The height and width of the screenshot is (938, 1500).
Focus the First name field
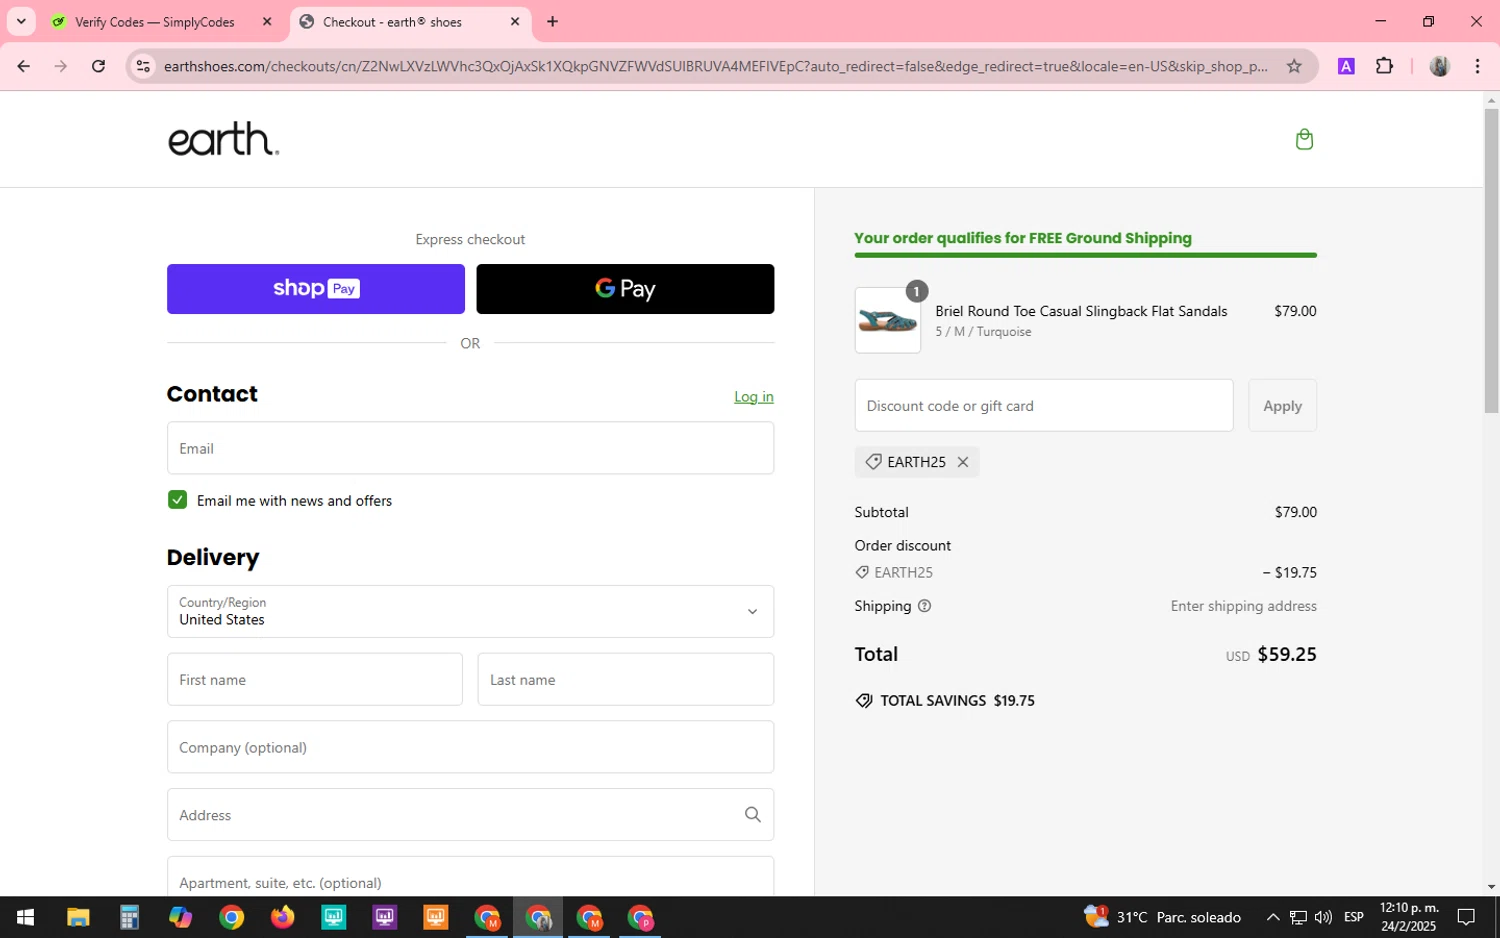[315, 679]
